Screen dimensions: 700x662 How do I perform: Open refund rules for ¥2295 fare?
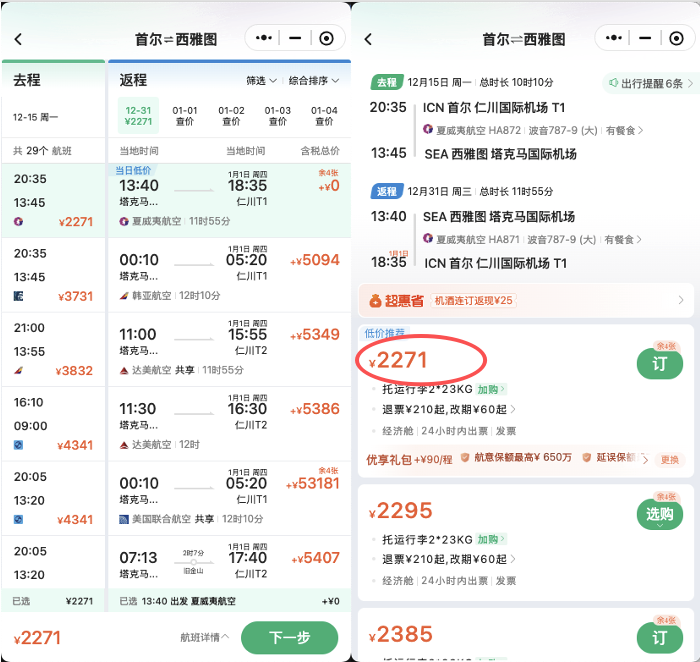pos(448,559)
